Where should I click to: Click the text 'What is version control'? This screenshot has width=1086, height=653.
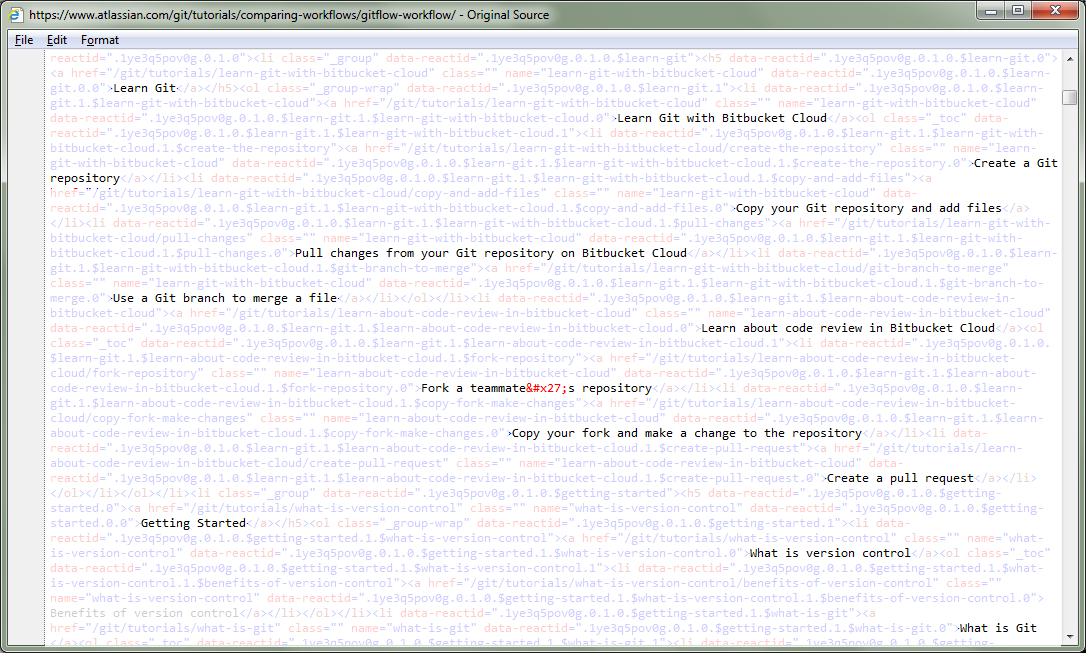pos(830,553)
